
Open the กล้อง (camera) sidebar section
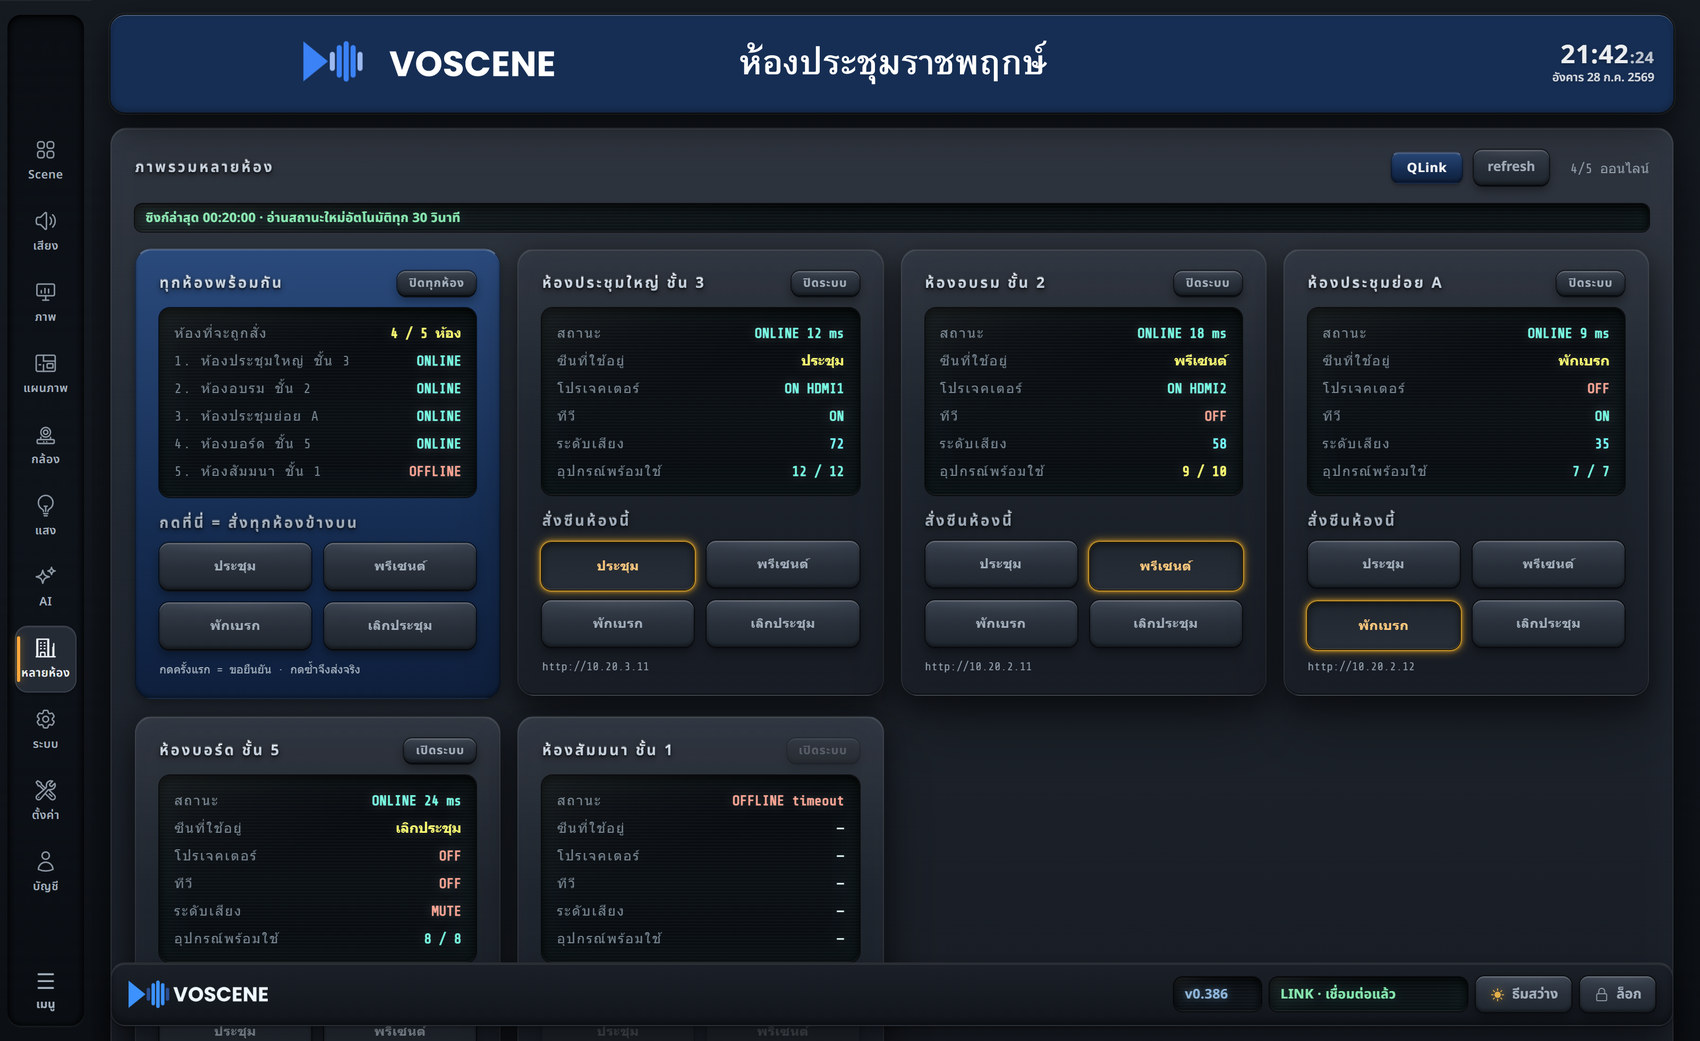coord(45,445)
